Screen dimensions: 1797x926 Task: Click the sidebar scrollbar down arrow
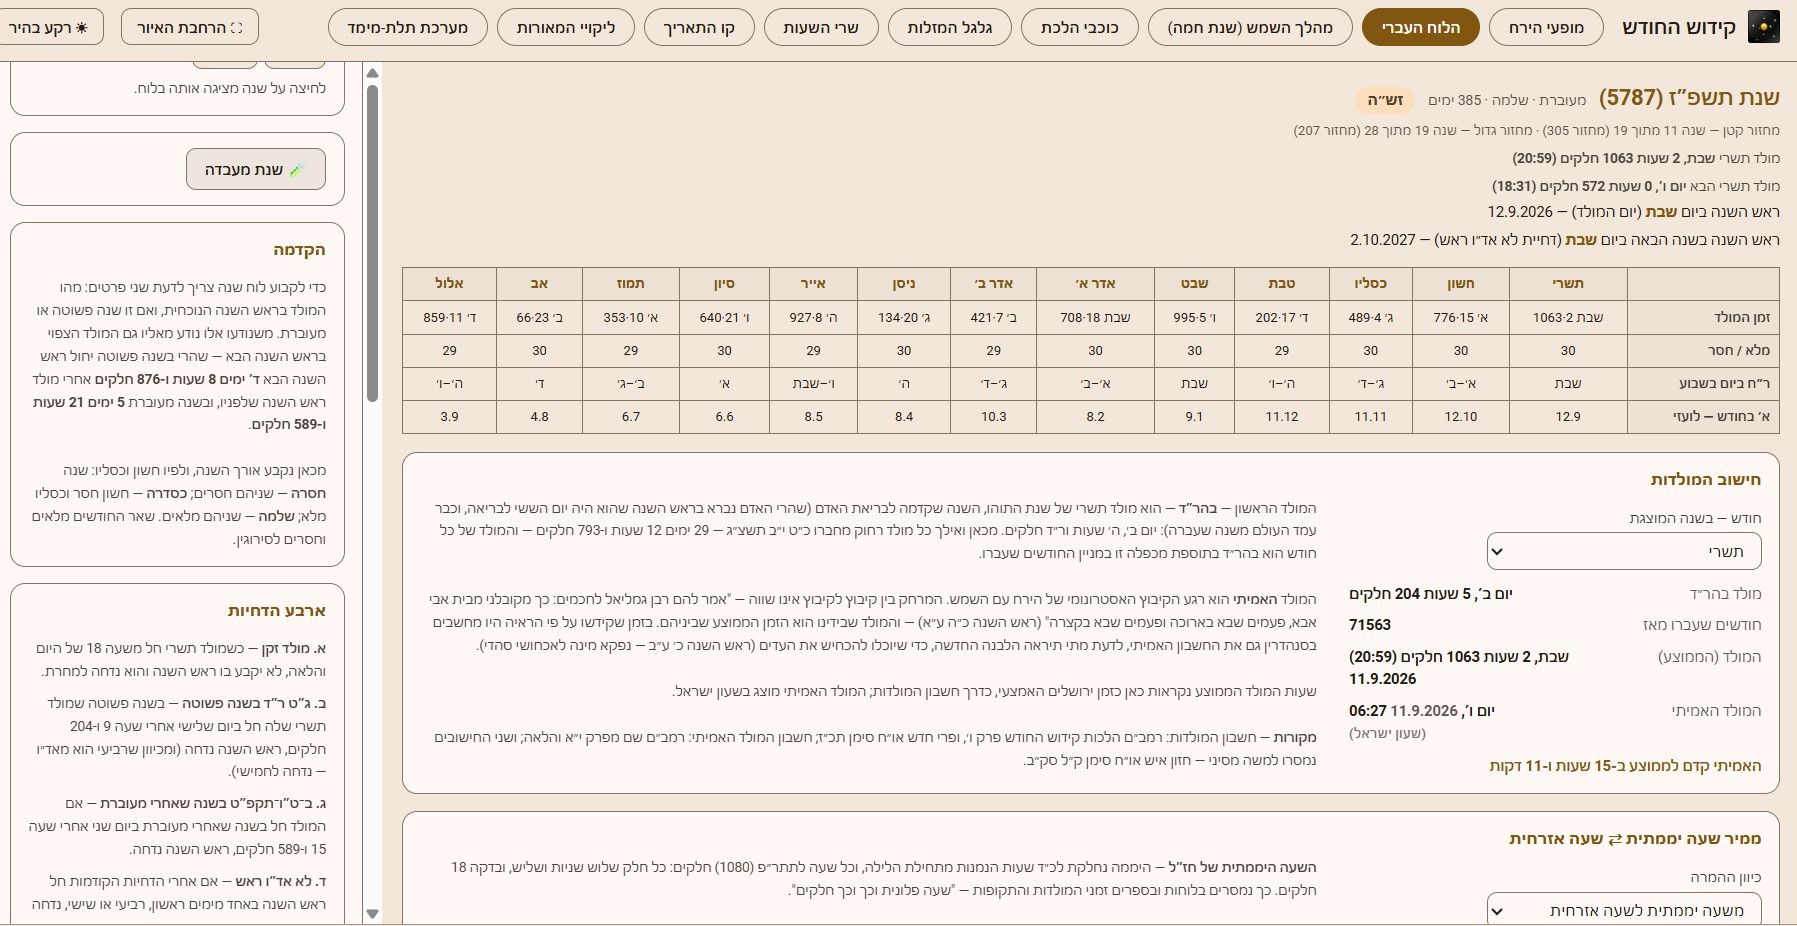pyautogui.click(x=372, y=914)
